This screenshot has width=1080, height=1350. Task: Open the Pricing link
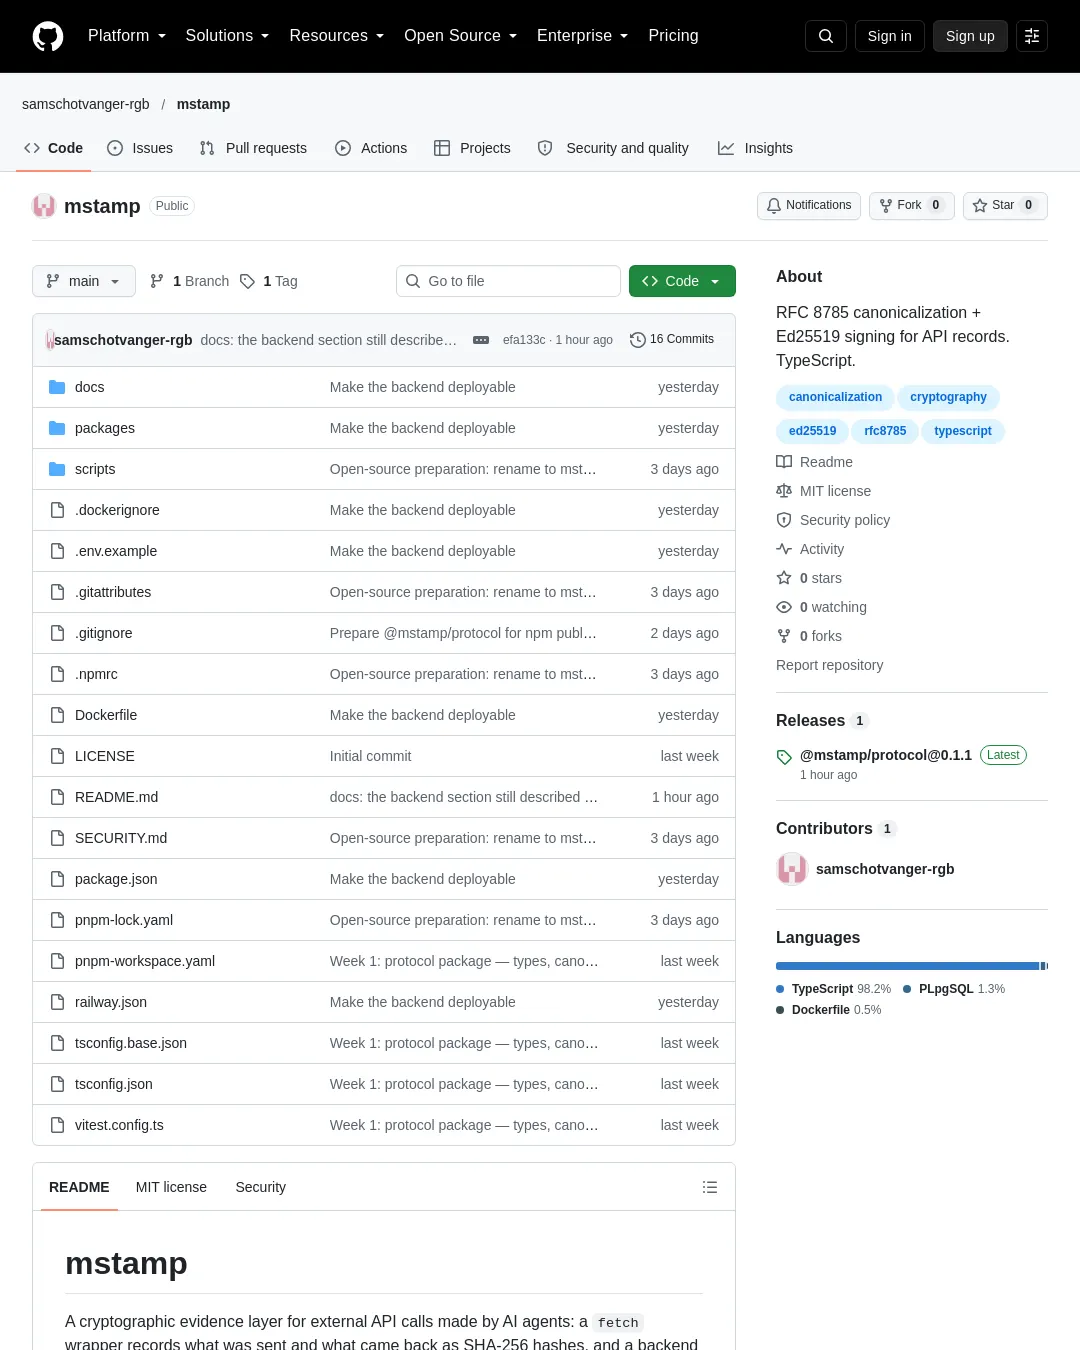pos(673,36)
